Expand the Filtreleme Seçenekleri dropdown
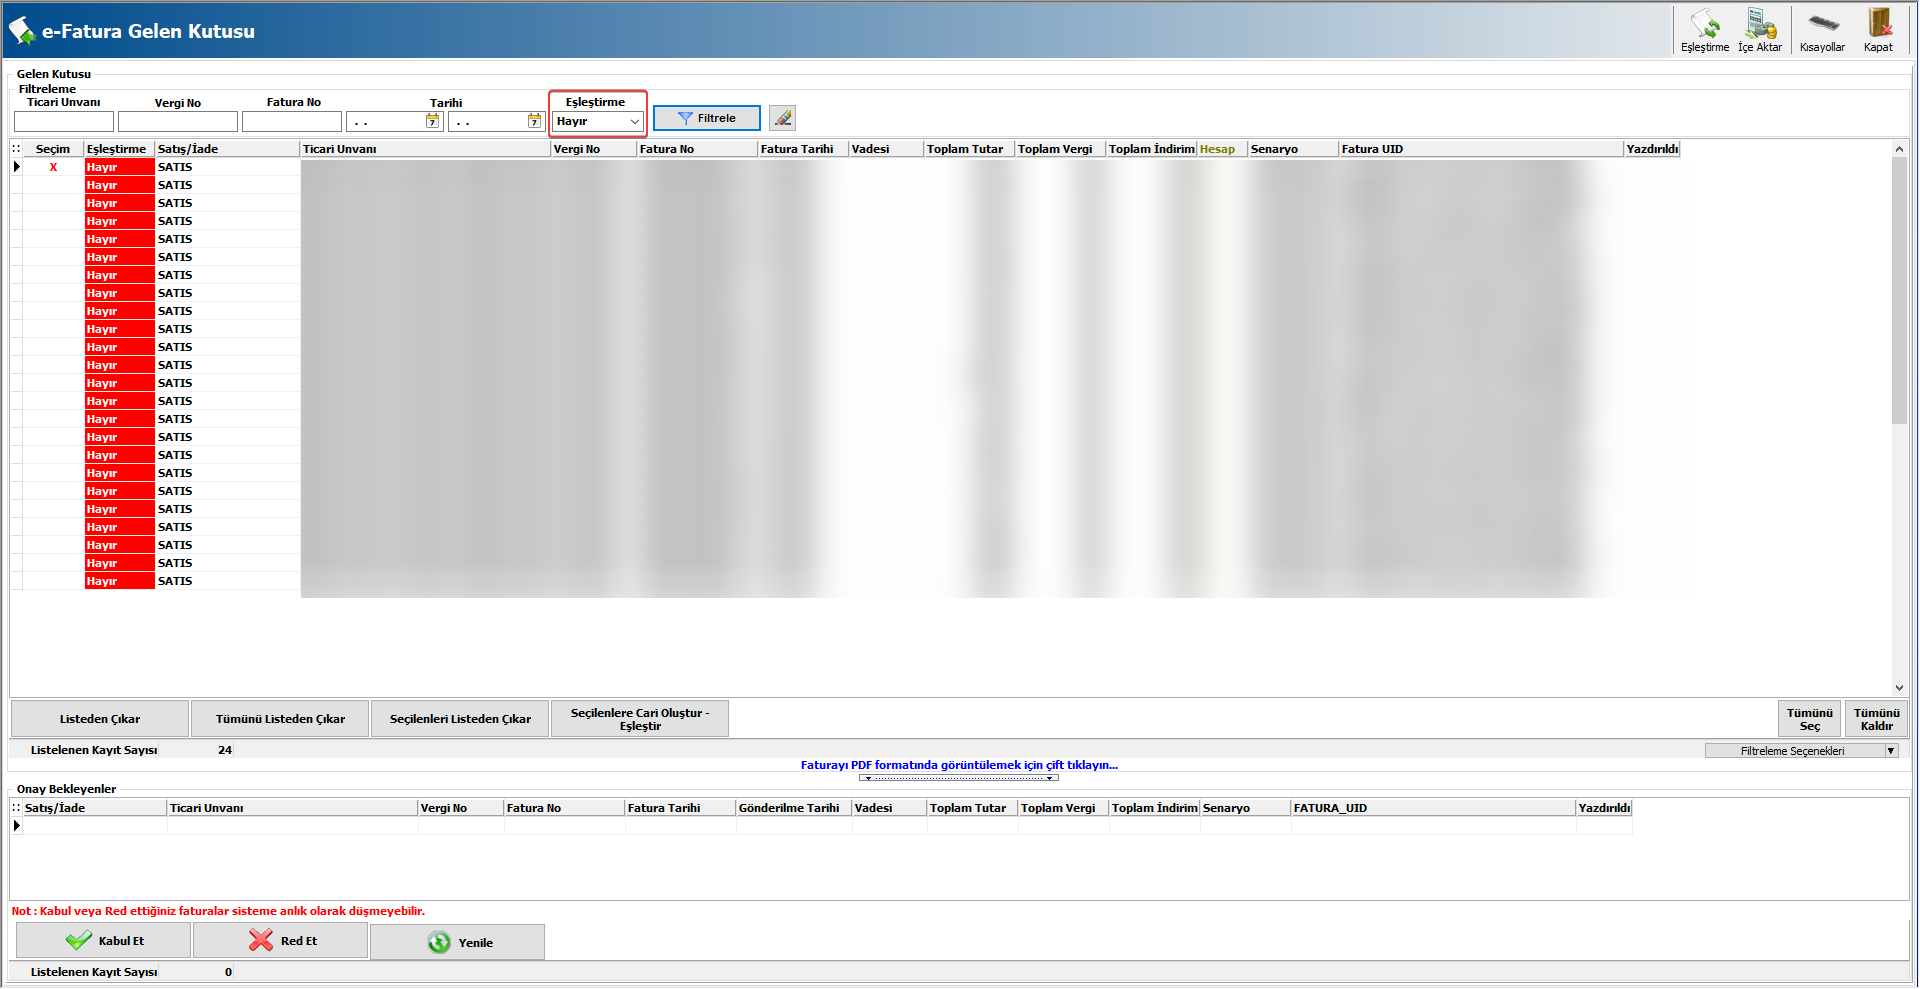1920x989 pixels. 1890,751
